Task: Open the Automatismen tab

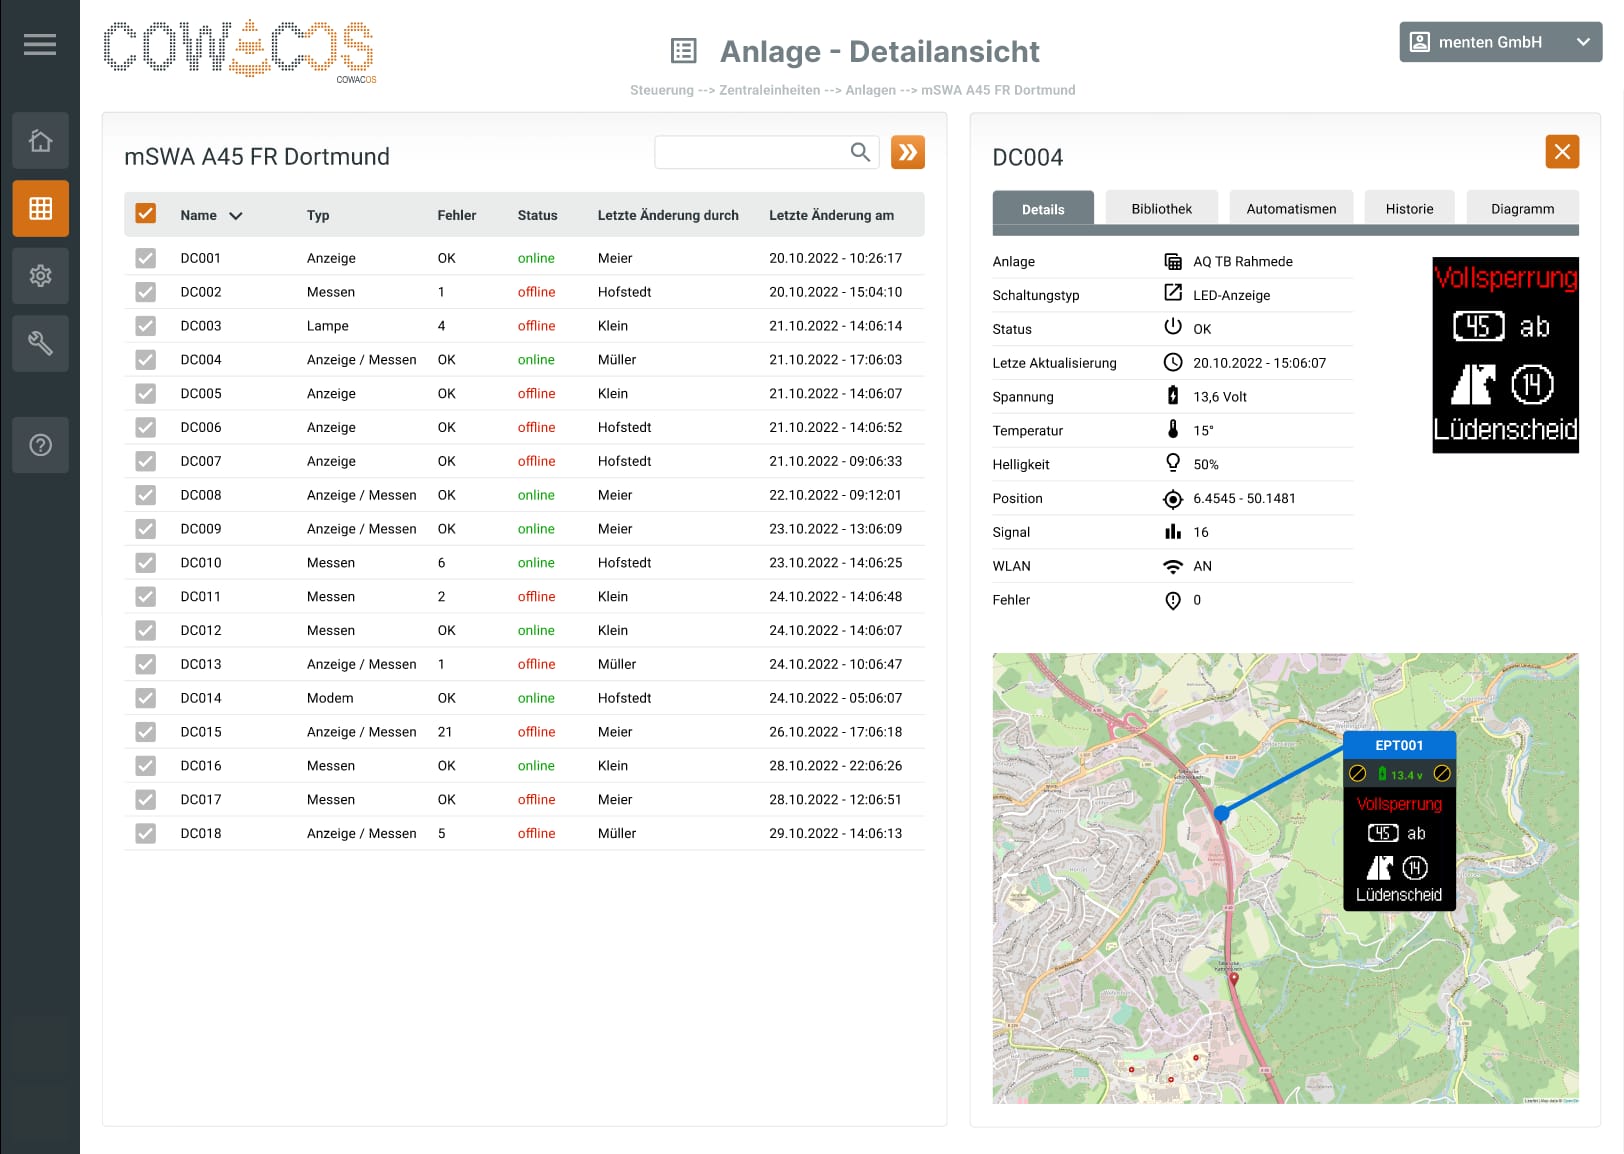Action: coord(1291,208)
